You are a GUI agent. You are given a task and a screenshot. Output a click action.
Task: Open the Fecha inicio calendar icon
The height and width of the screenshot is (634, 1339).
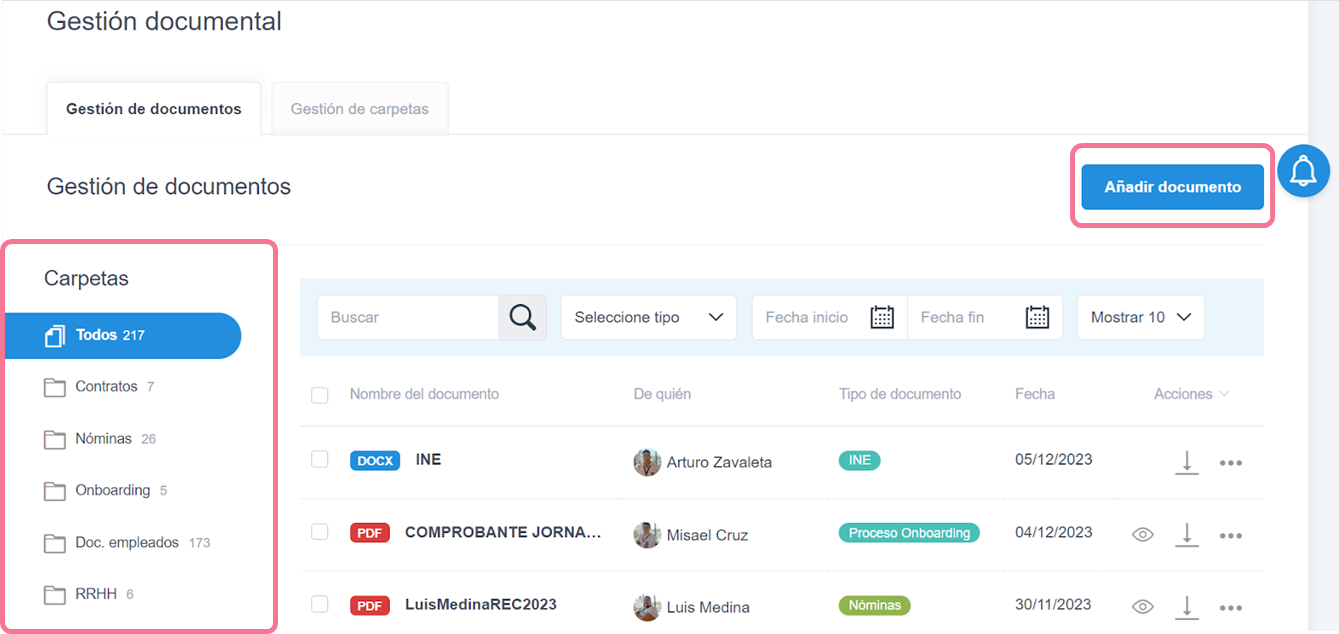tap(881, 317)
